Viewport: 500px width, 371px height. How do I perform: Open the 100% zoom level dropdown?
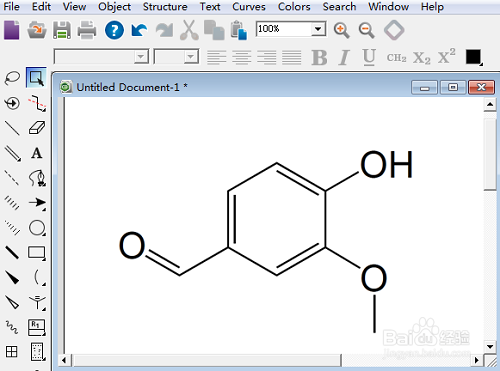[x=318, y=29]
